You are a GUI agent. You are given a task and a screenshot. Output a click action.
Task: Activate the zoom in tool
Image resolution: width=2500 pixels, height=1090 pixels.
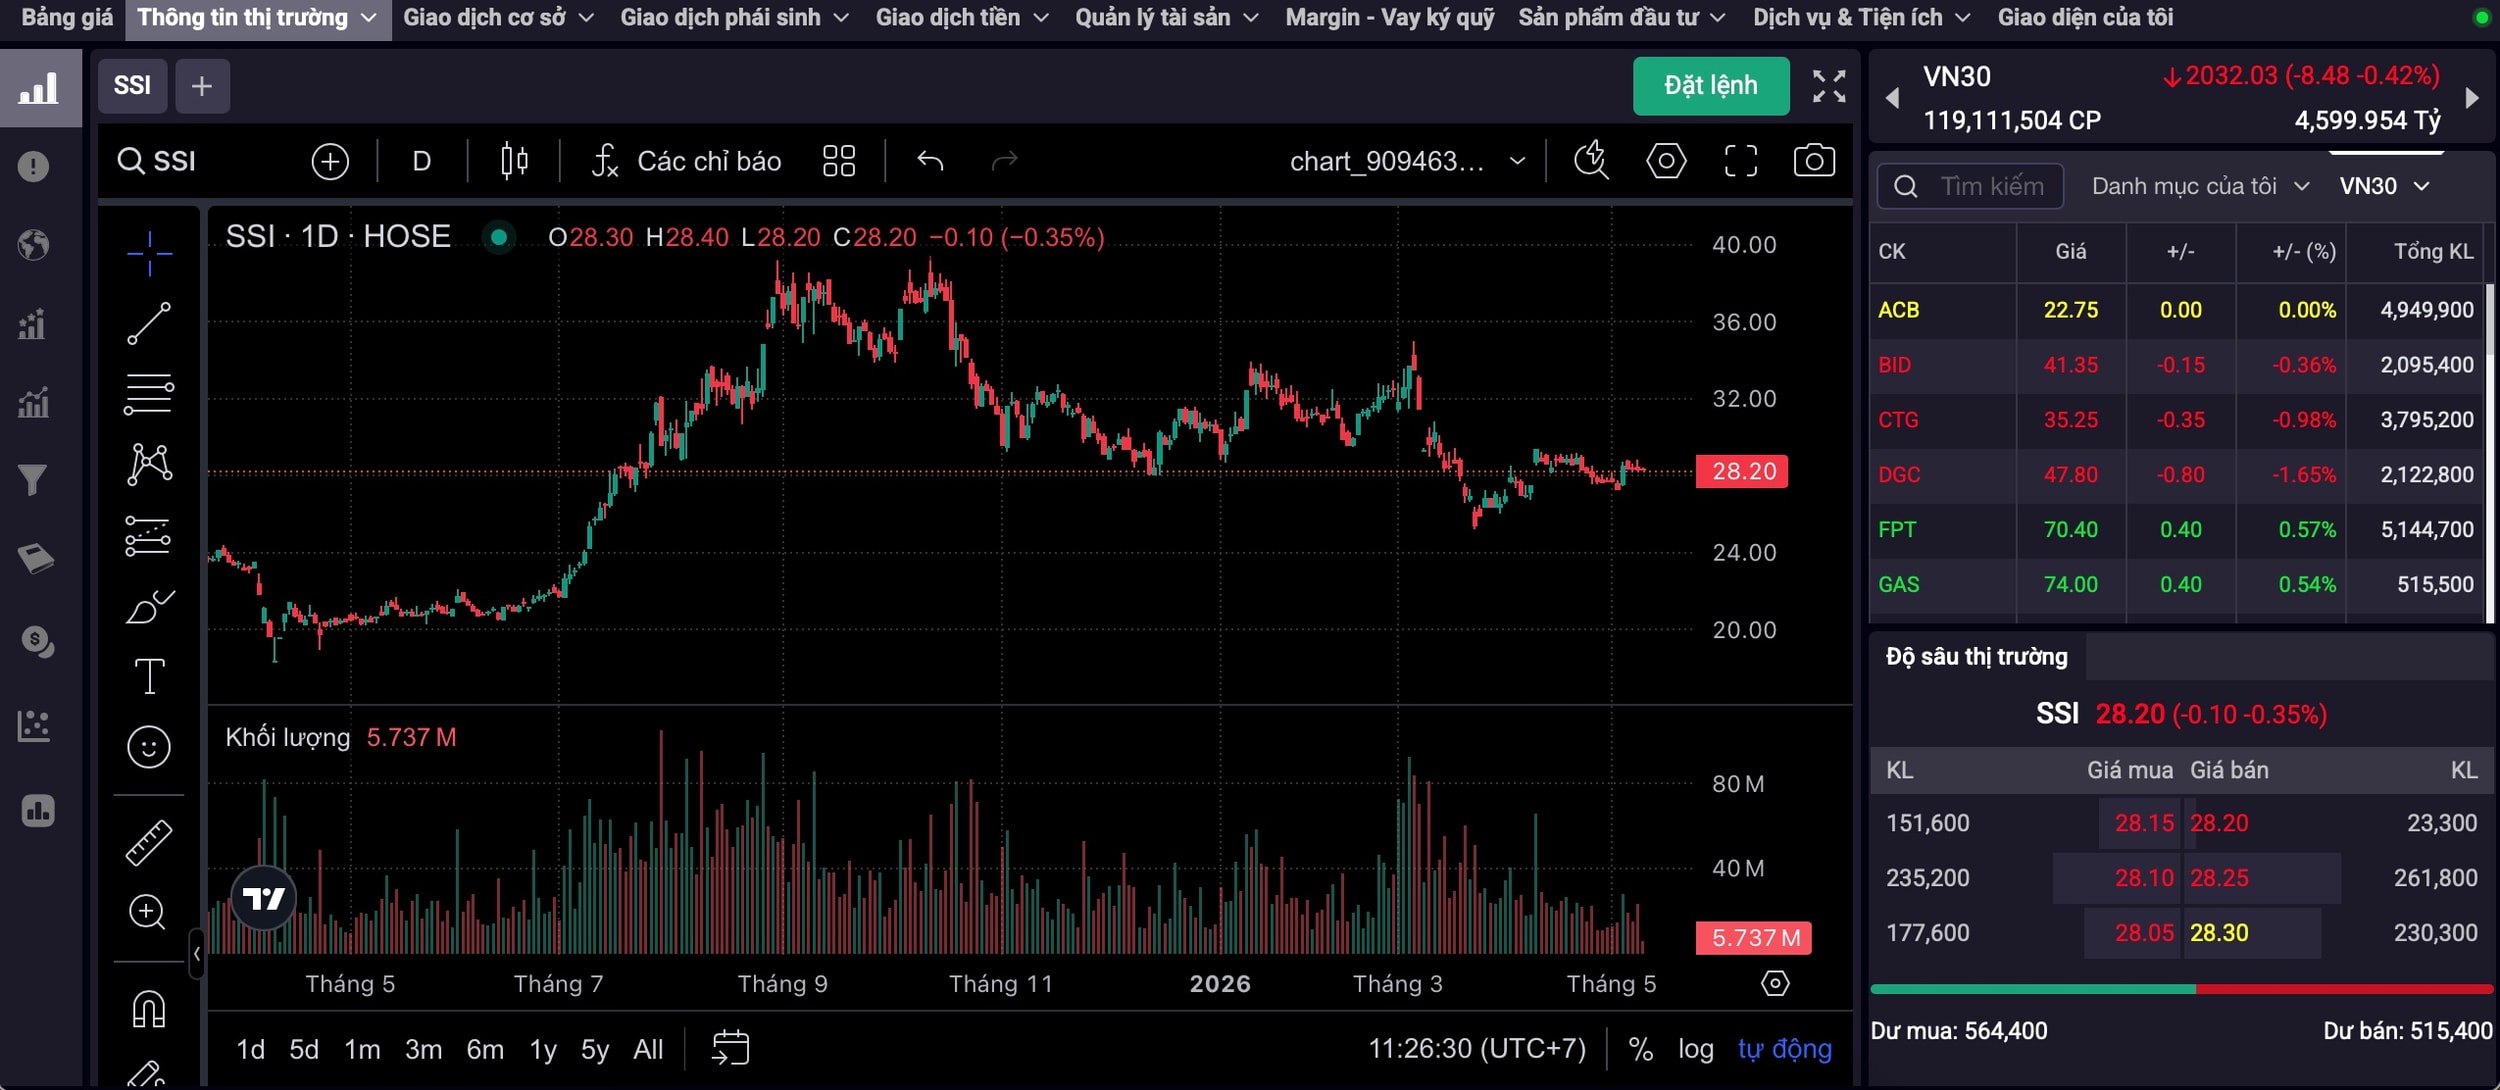tap(148, 912)
